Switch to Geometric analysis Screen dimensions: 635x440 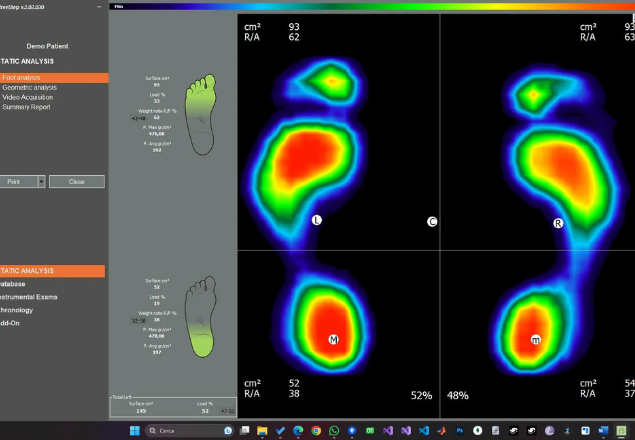(x=30, y=87)
